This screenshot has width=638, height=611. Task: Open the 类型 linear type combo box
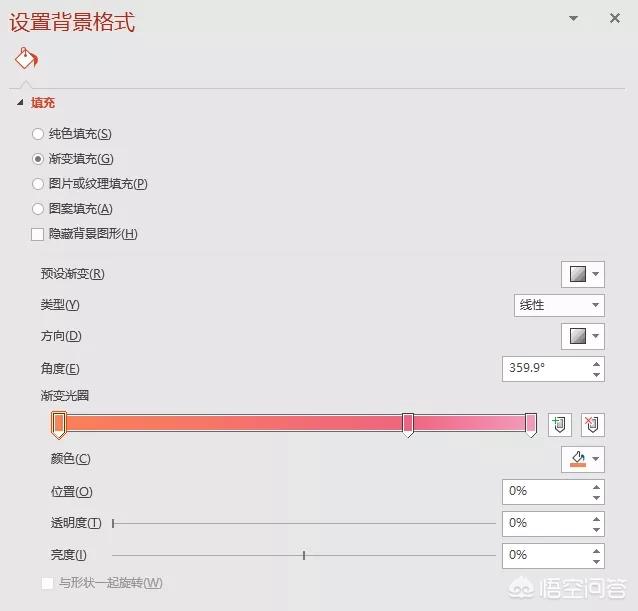point(559,305)
